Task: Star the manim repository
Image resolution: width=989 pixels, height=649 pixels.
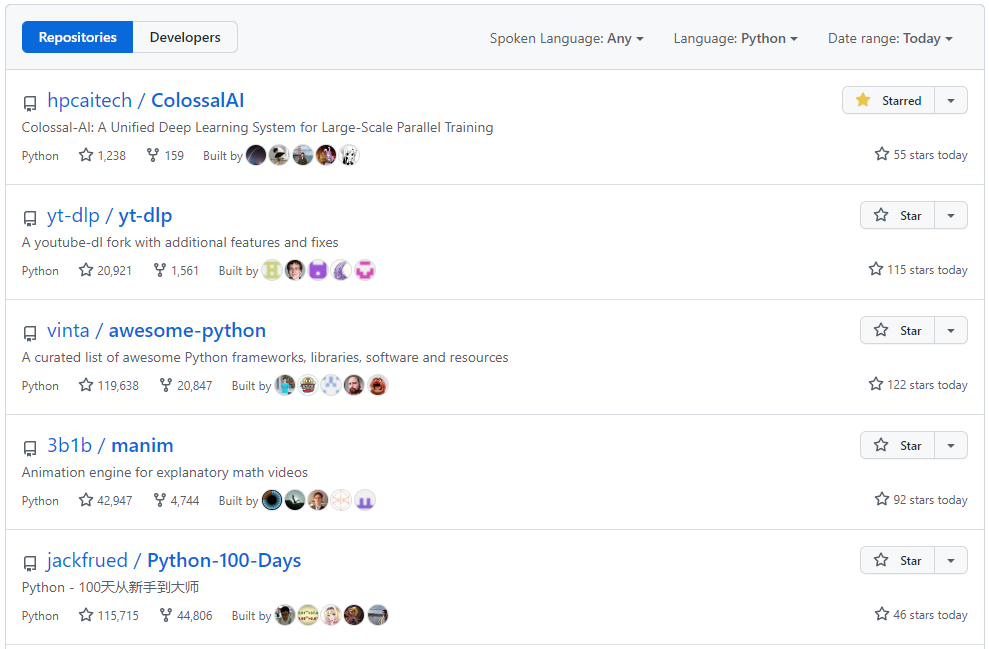Action: pyautogui.click(x=897, y=446)
